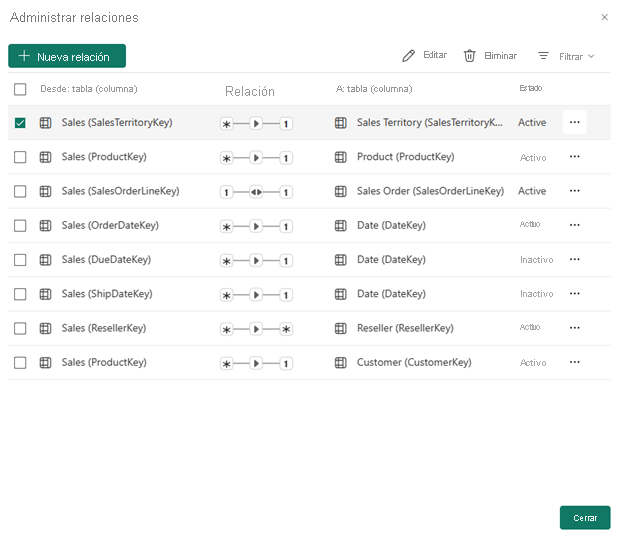Uncheck the Sales (SalesTerritoryKey) row checkbox
Viewport: 624px width, 540px height.
click(x=20, y=123)
